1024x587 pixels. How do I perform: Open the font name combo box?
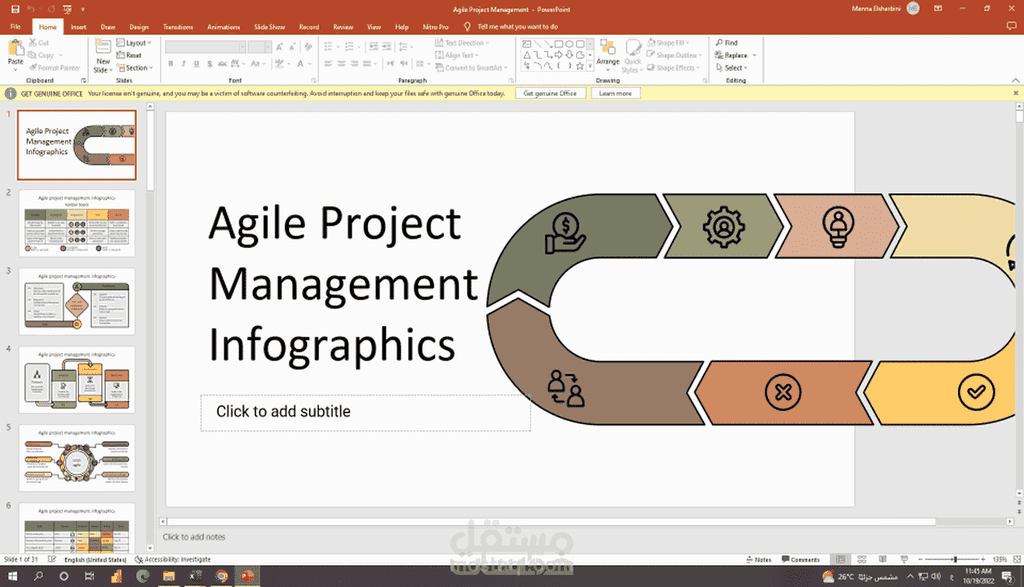click(x=205, y=46)
